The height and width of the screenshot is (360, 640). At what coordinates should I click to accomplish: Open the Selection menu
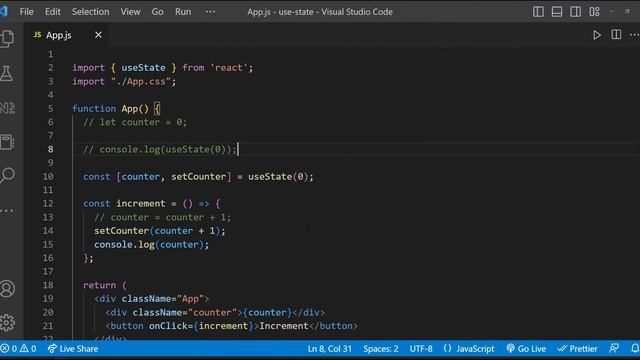(91, 11)
